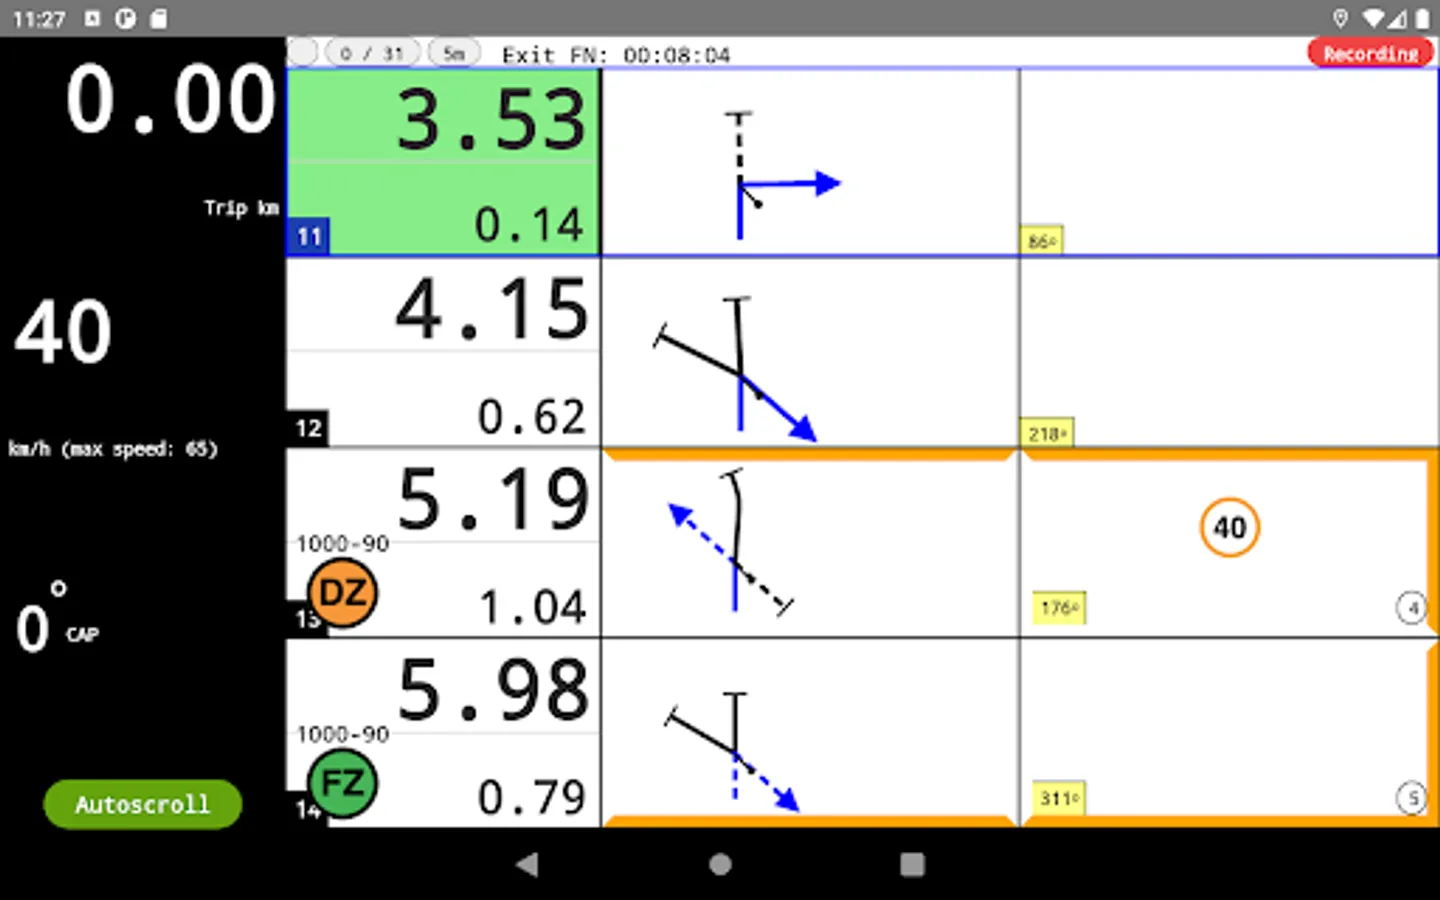Tap the green FZ zone badge
Screen dimensions: 1440x900
[x=342, y=783]
